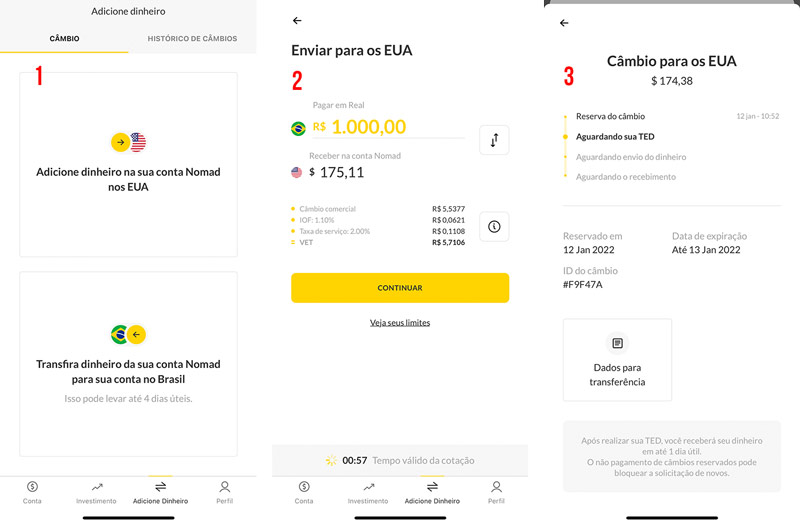Tap the exchange rate info clock button
The width and height of the screenshot is (800, 524).
click(x=494, y=226)
